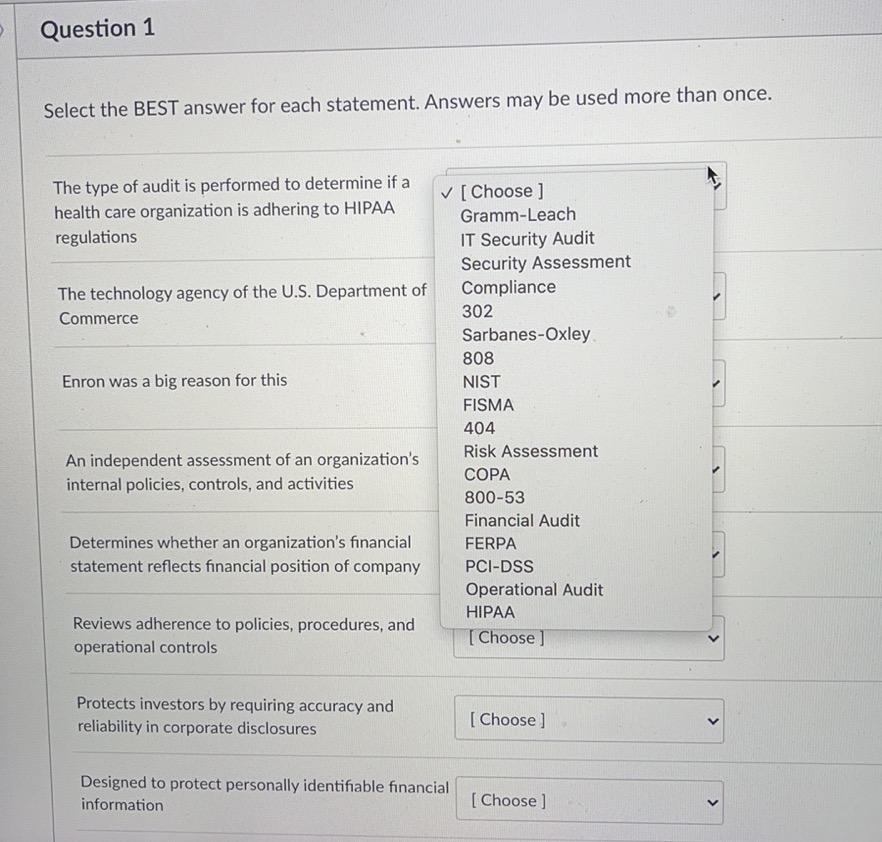The height and width of the screenshot is (842, 882).
Task: Select Operational Audit in the answer list
Action: click(x=534, y=589)
